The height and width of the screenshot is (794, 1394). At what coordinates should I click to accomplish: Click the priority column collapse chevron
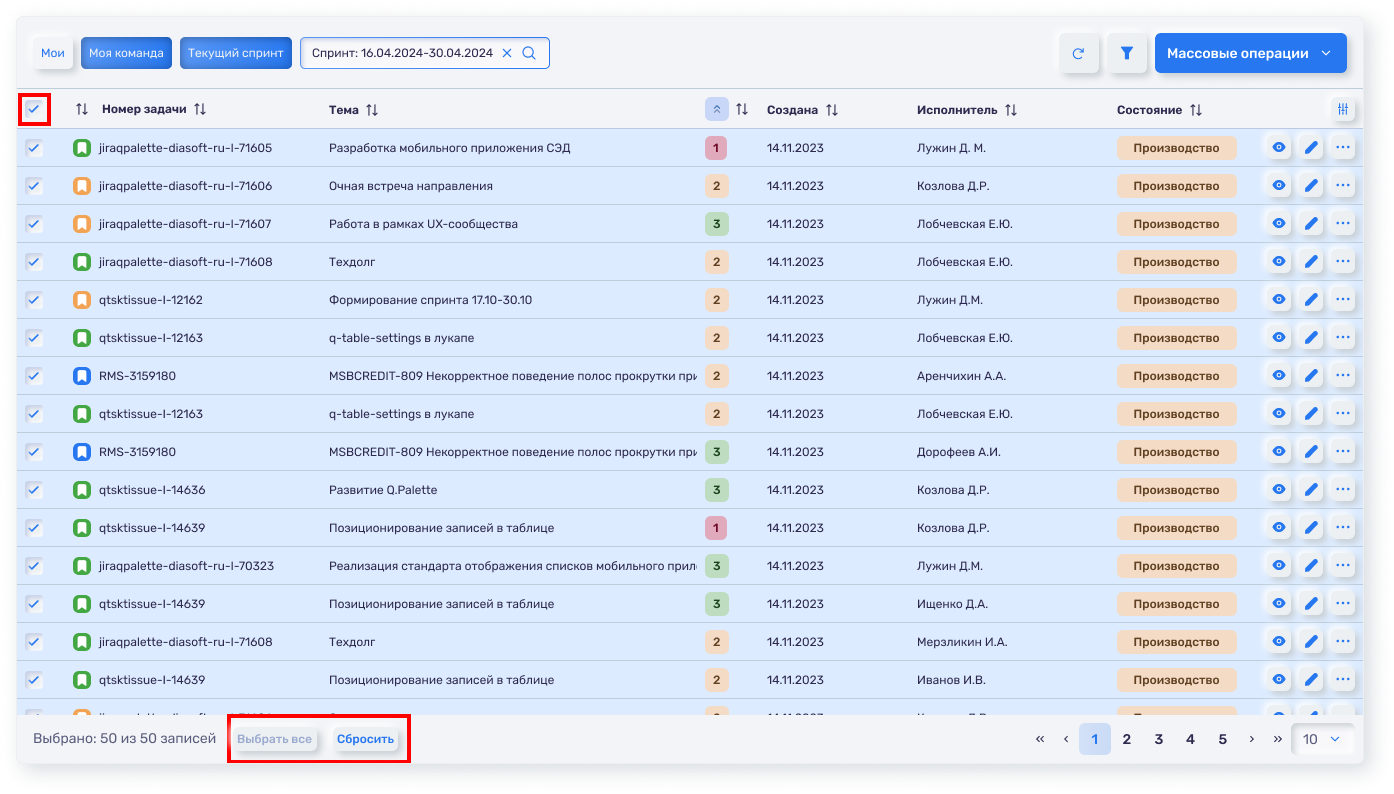pyautogui.click(x=716, y=110)
